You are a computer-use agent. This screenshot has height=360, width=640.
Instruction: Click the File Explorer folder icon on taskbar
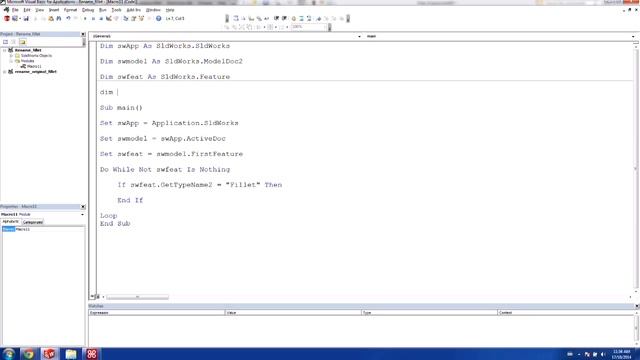click(x=71, y=354)
